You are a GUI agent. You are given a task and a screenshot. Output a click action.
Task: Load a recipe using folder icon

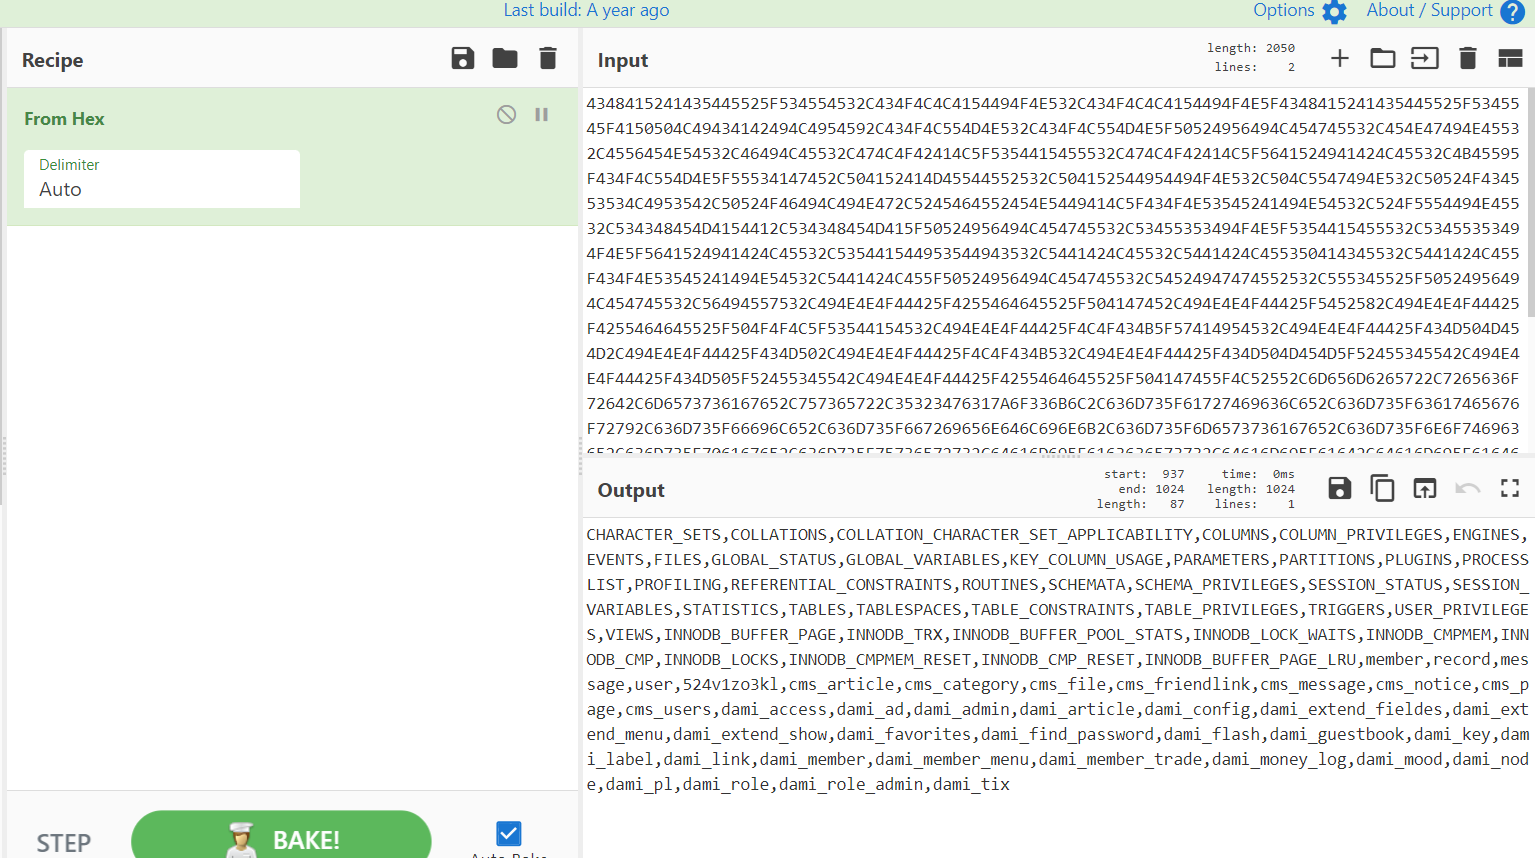[505, 58]
